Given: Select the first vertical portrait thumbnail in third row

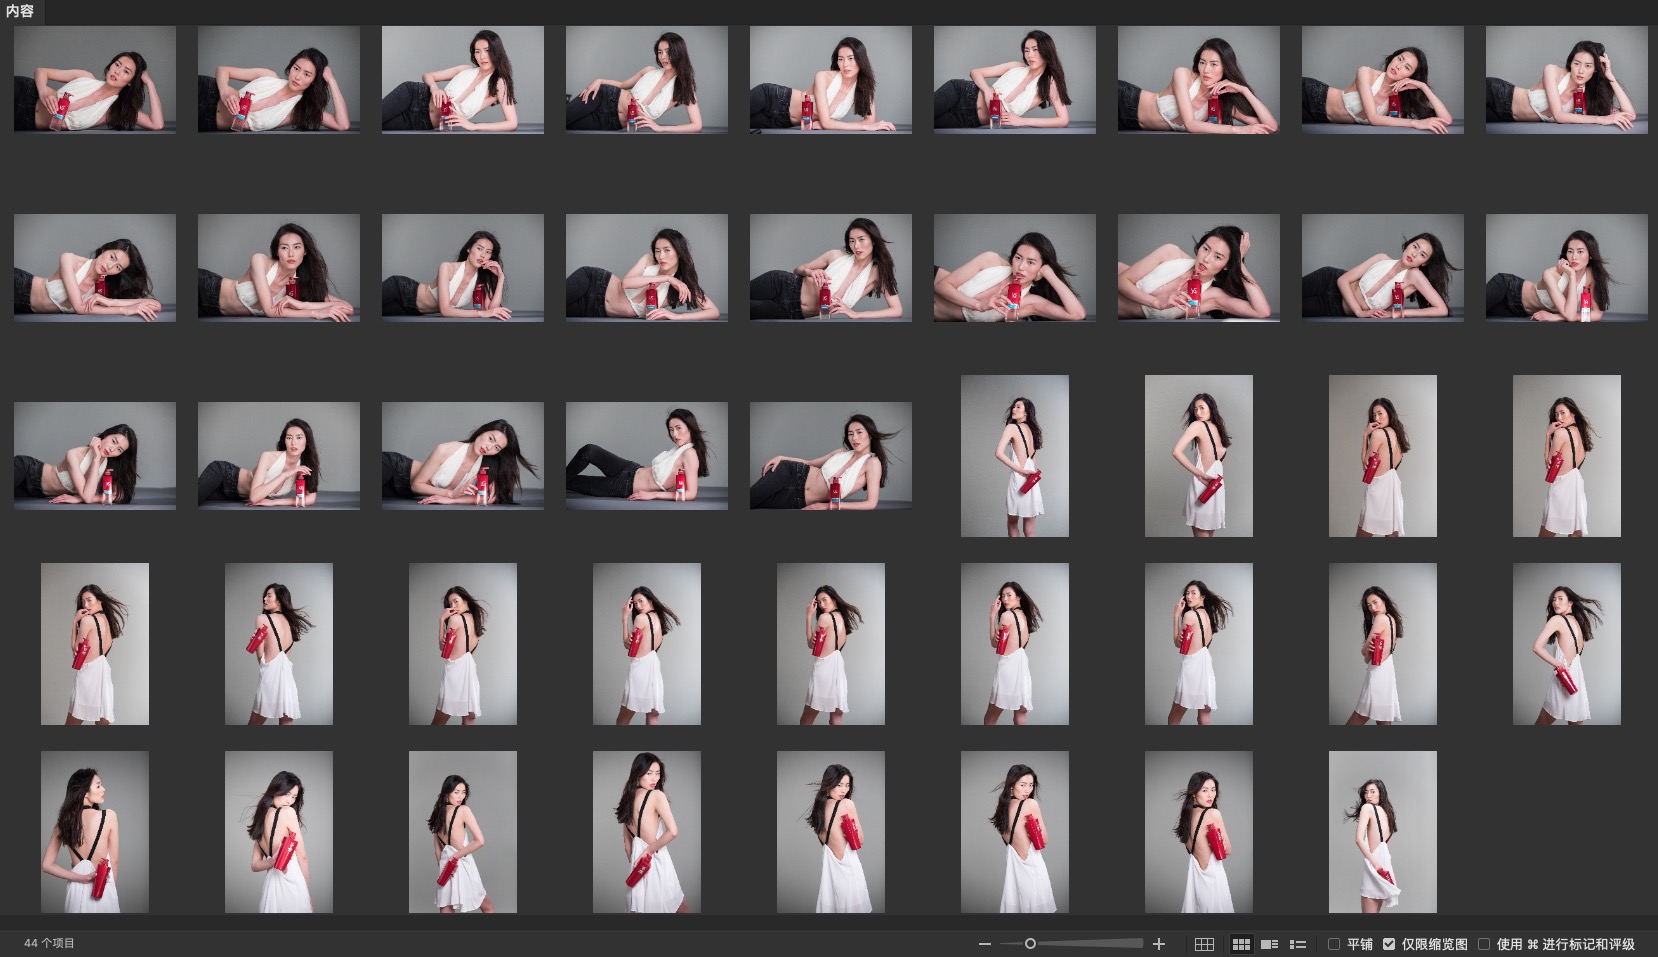Looking at the screenshot, I should [x=1014, y=456].
